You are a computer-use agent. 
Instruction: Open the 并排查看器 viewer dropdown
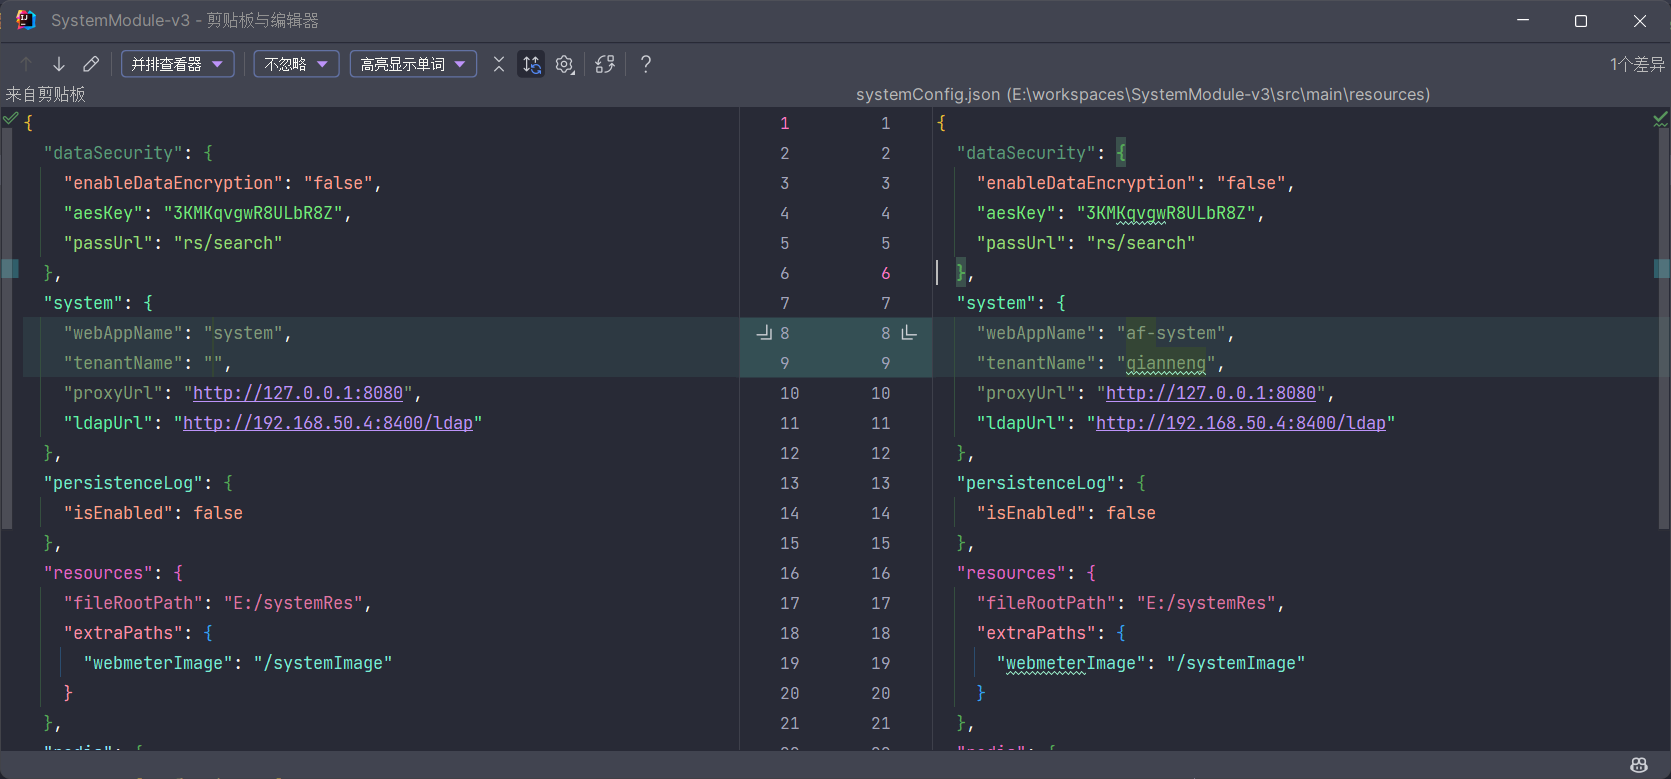[178, 64]
